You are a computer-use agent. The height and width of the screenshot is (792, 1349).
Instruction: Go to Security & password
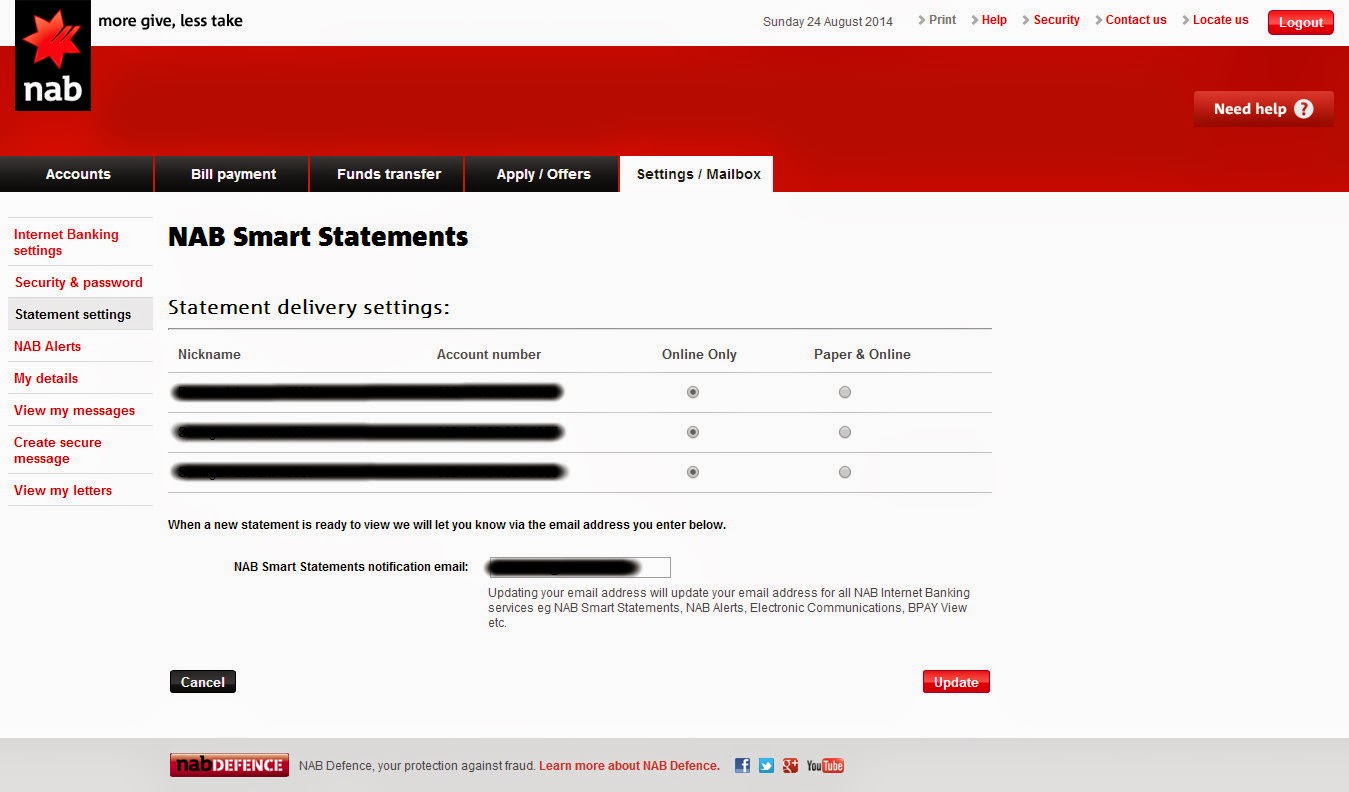coord(79,282)
